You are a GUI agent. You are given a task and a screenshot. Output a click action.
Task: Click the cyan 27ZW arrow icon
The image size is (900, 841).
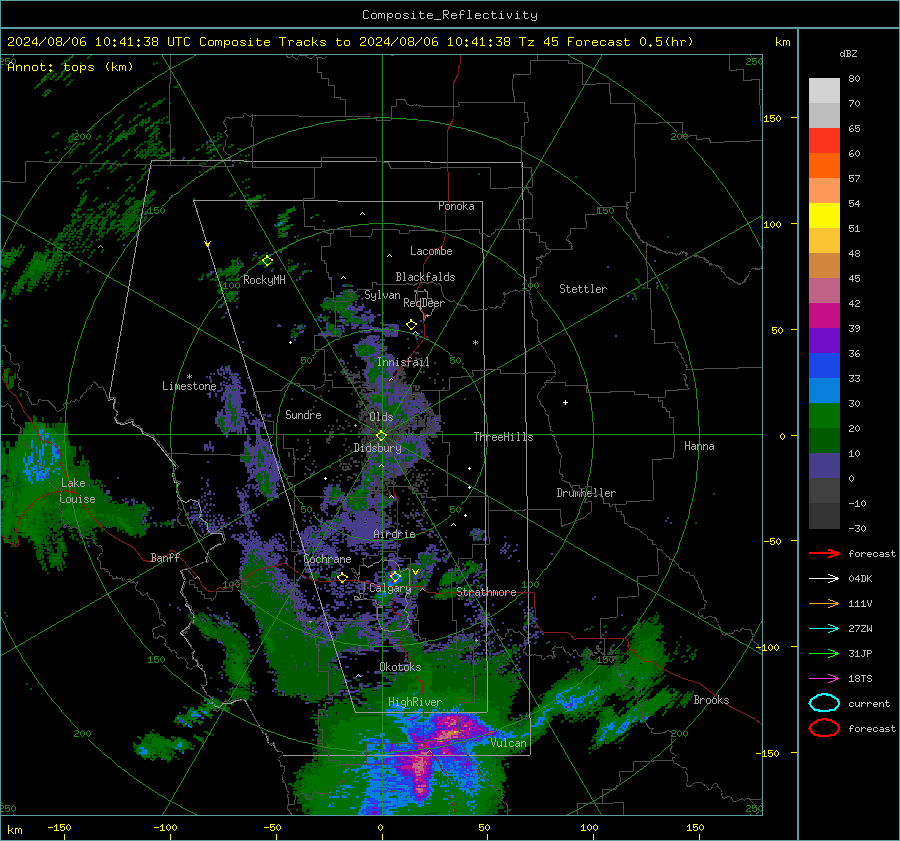click(824, 629)
